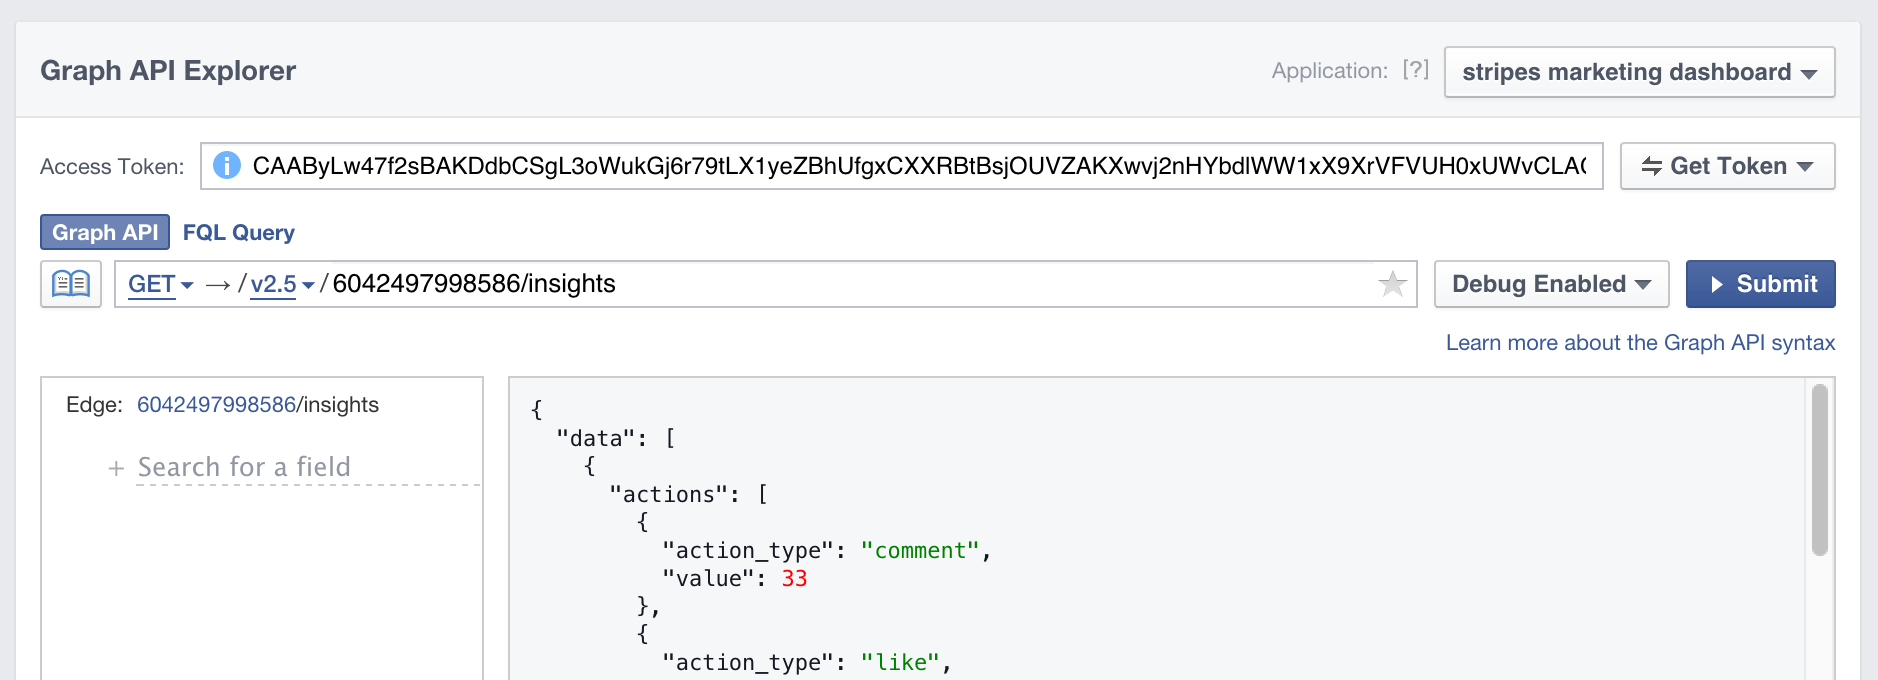Screen dimensions: 1878x680
Task: Switch to the Graph API tab
Action: 105,232
